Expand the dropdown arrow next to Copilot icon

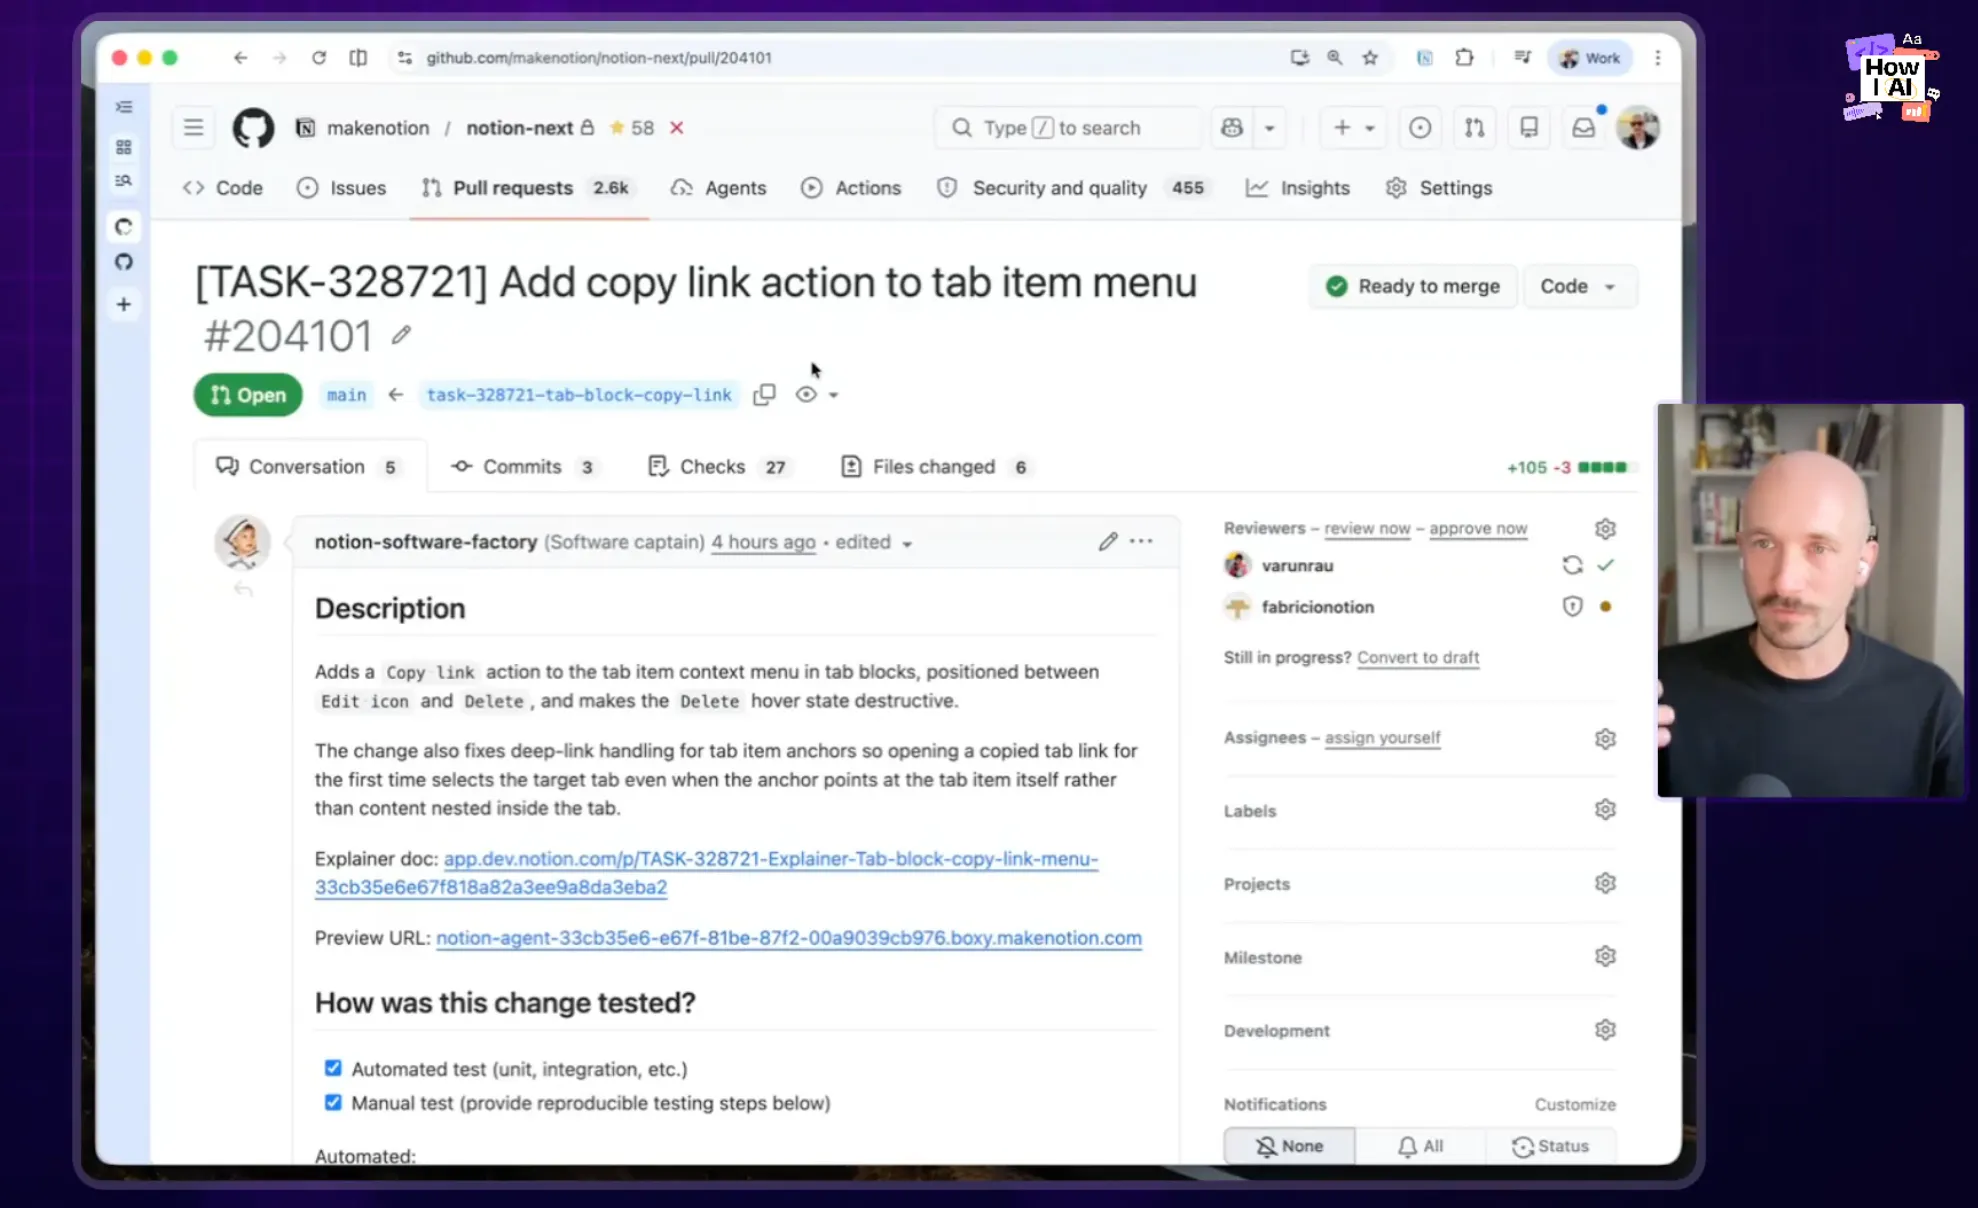[x=1269, y=128]
